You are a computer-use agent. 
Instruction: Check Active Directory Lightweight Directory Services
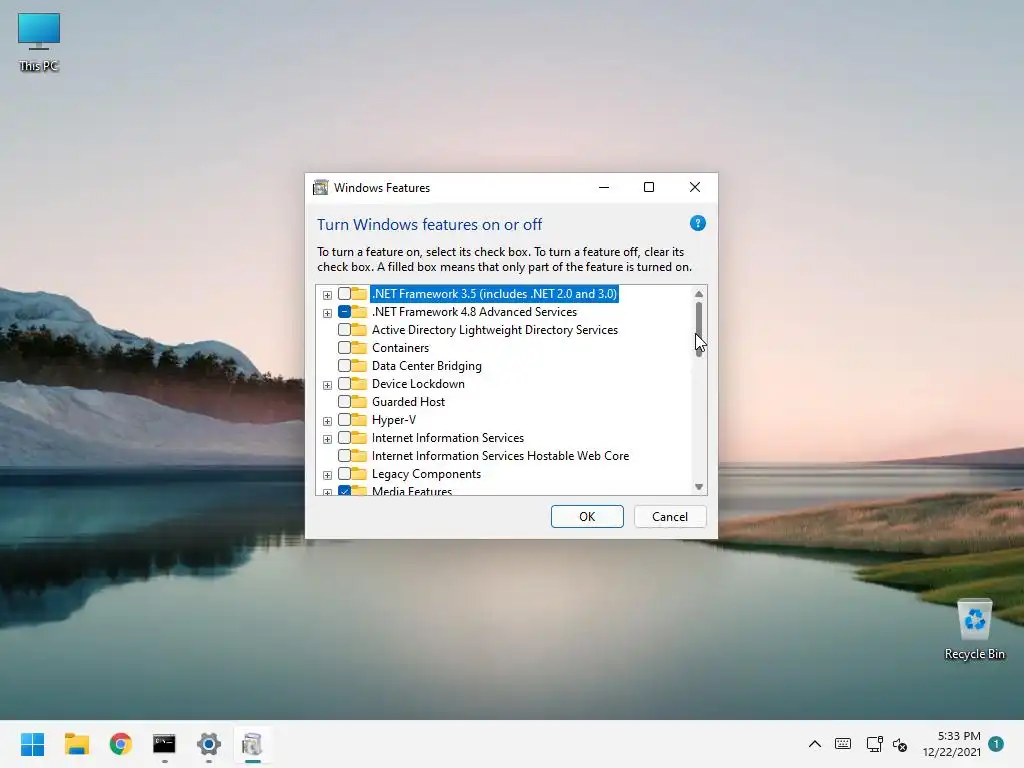pos(344,330)
